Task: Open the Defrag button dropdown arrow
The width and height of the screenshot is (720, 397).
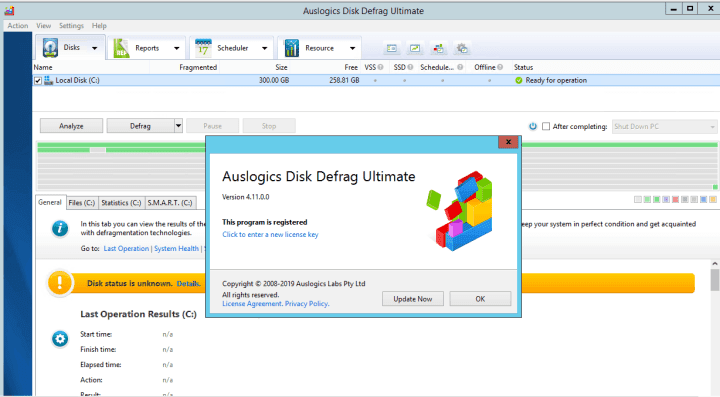Action: (178, 126)
